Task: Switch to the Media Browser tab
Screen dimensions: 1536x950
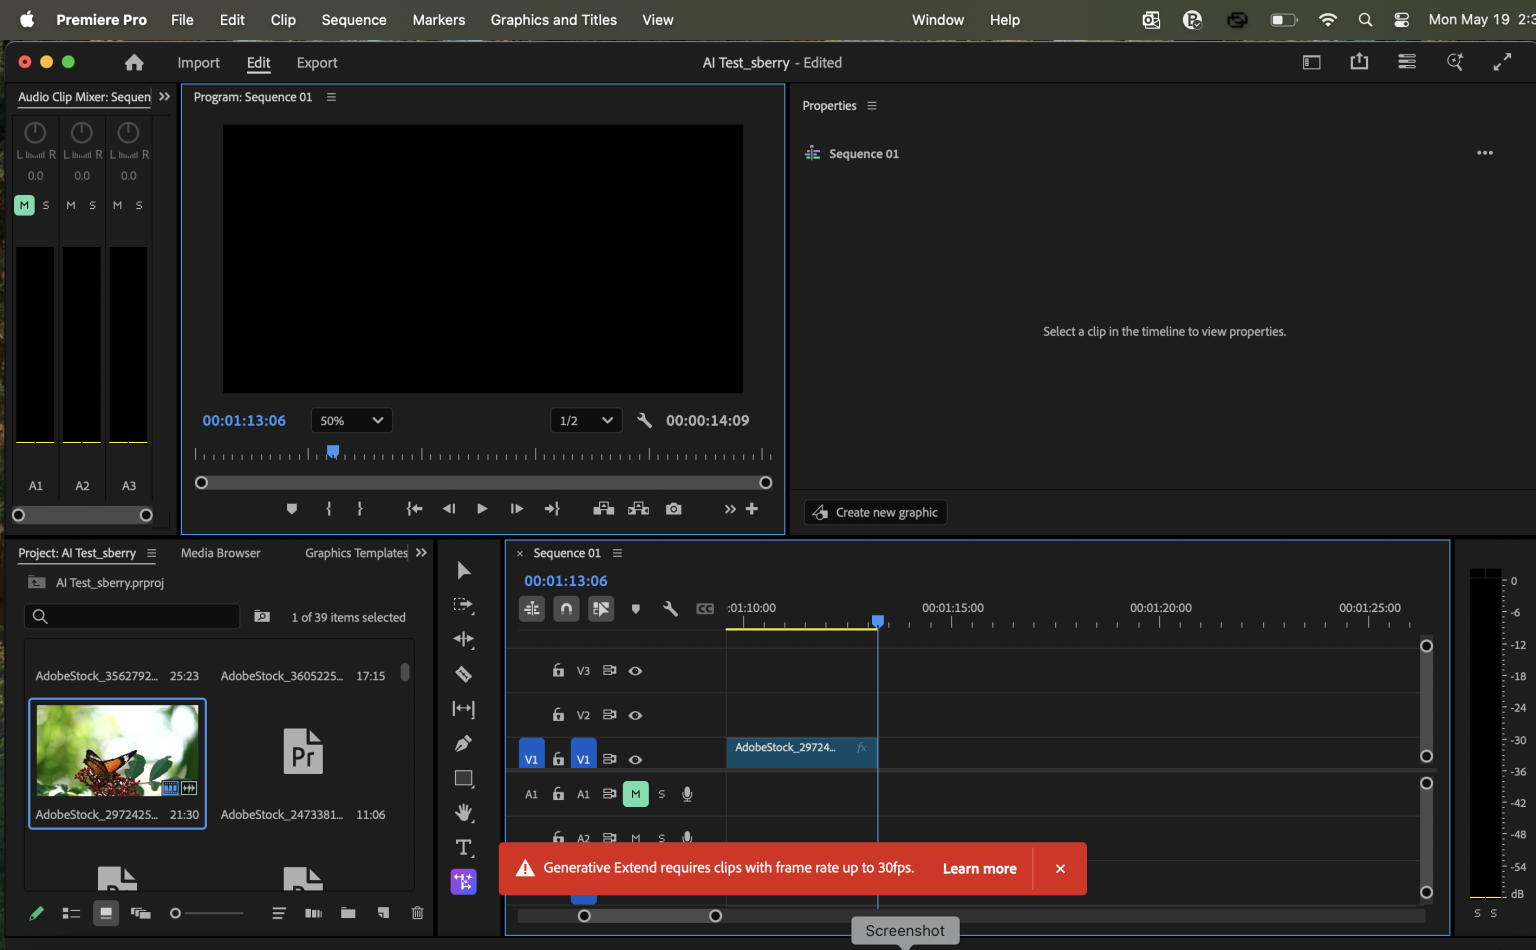Action: tap(220, 552)
